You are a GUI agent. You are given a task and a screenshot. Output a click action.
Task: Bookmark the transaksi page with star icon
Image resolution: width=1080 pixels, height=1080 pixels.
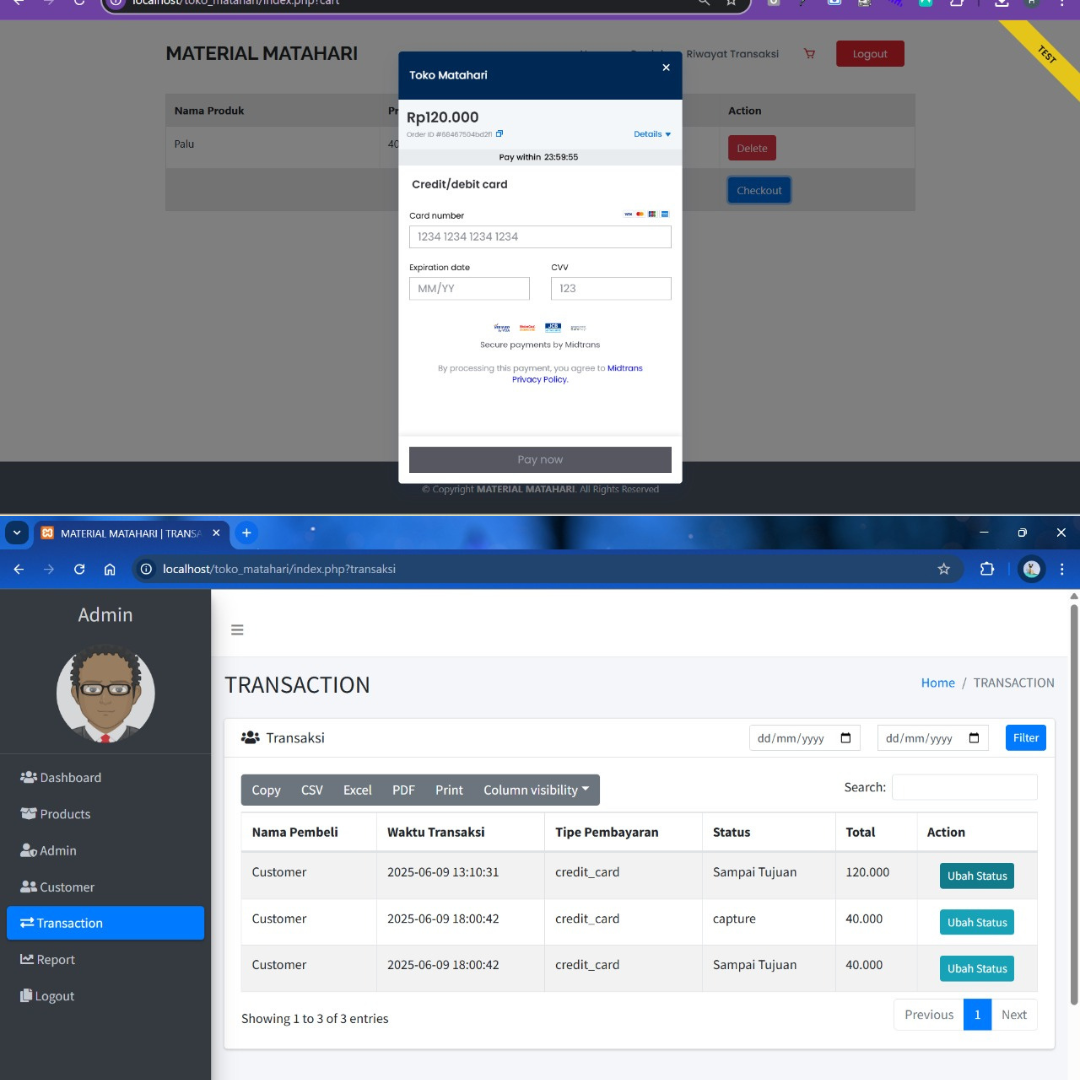943,569
